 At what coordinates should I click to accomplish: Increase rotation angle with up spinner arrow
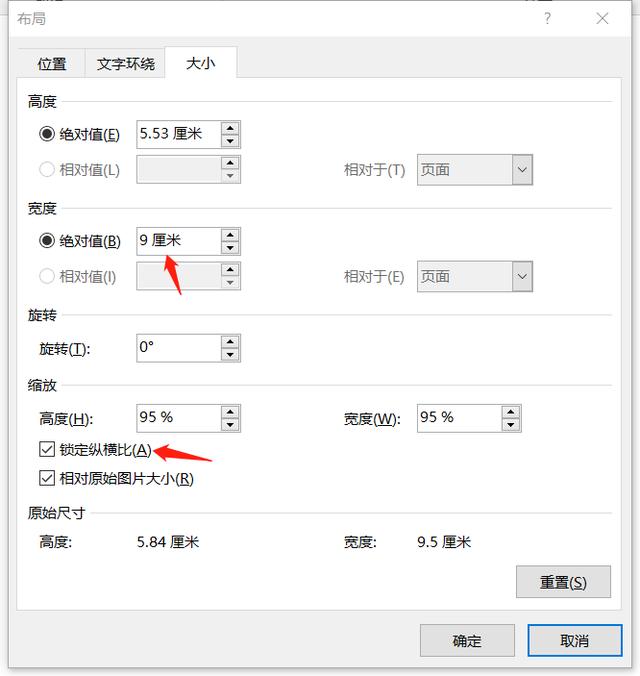tap(231, 342)
